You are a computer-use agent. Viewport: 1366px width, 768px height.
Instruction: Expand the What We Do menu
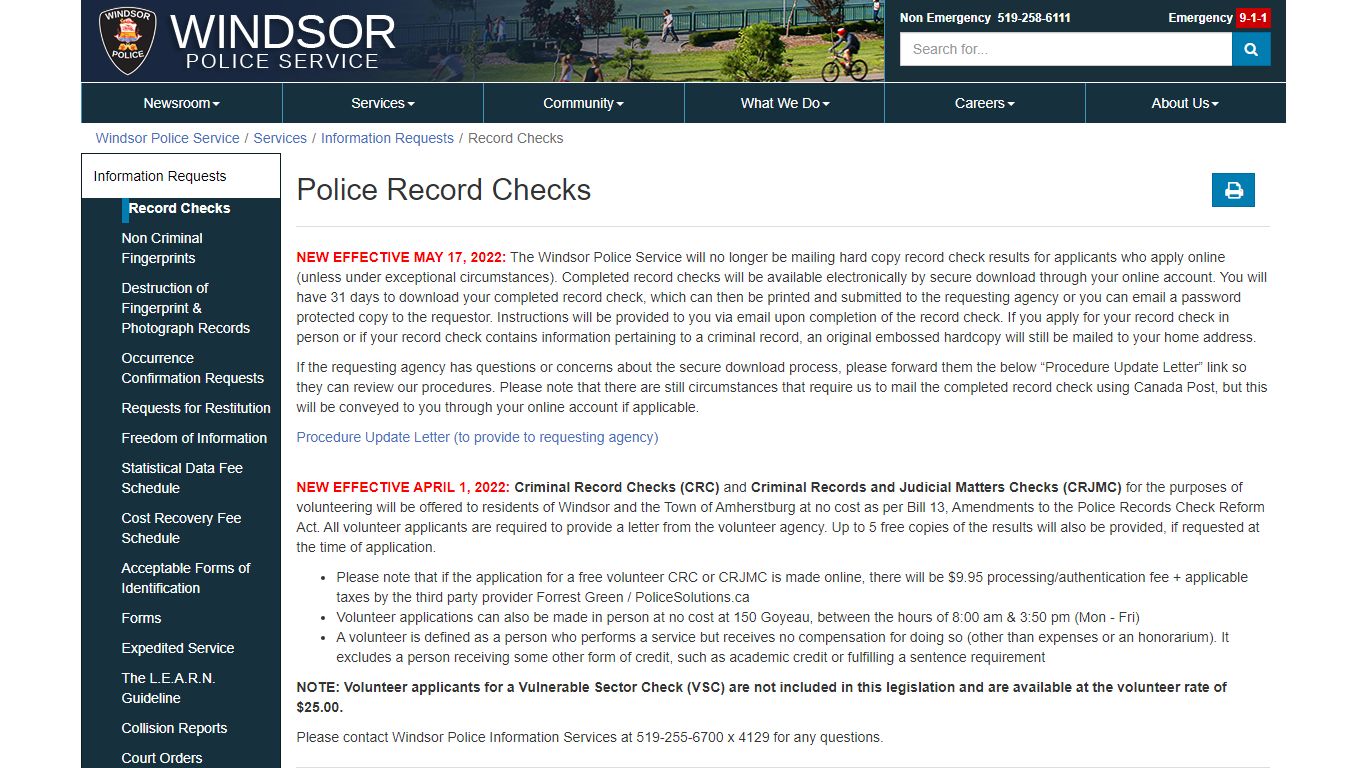click(x=785, y=103)
